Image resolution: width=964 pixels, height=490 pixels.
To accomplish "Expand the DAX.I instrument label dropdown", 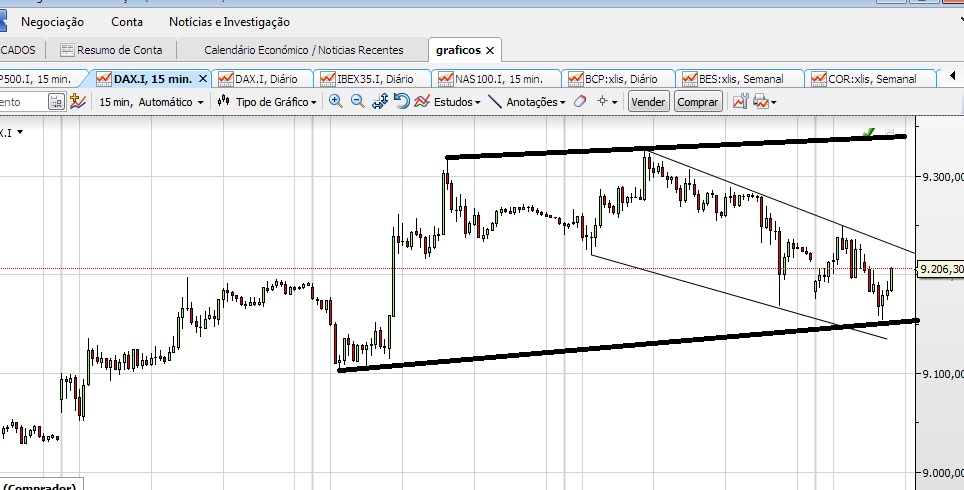I will [x=20, y=132].
